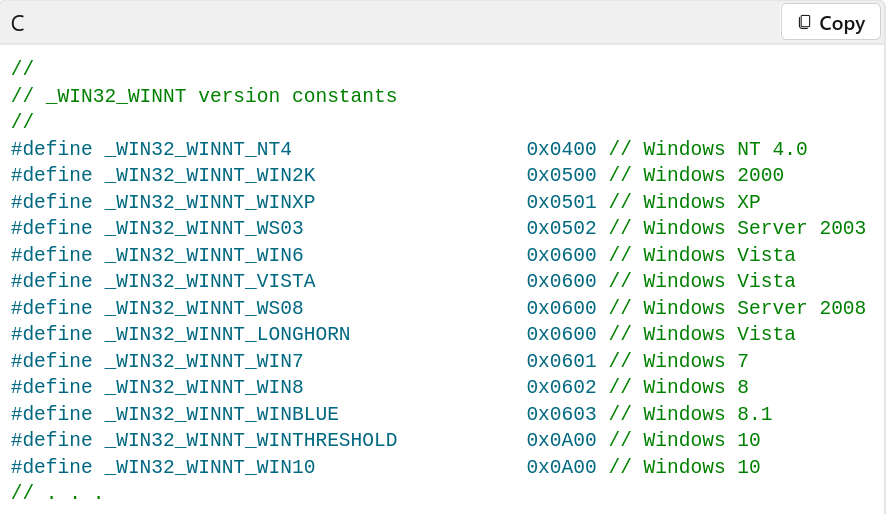Click the 0x0400 hex value
This screenshot has width=886, height=514.
pos(561,149)
